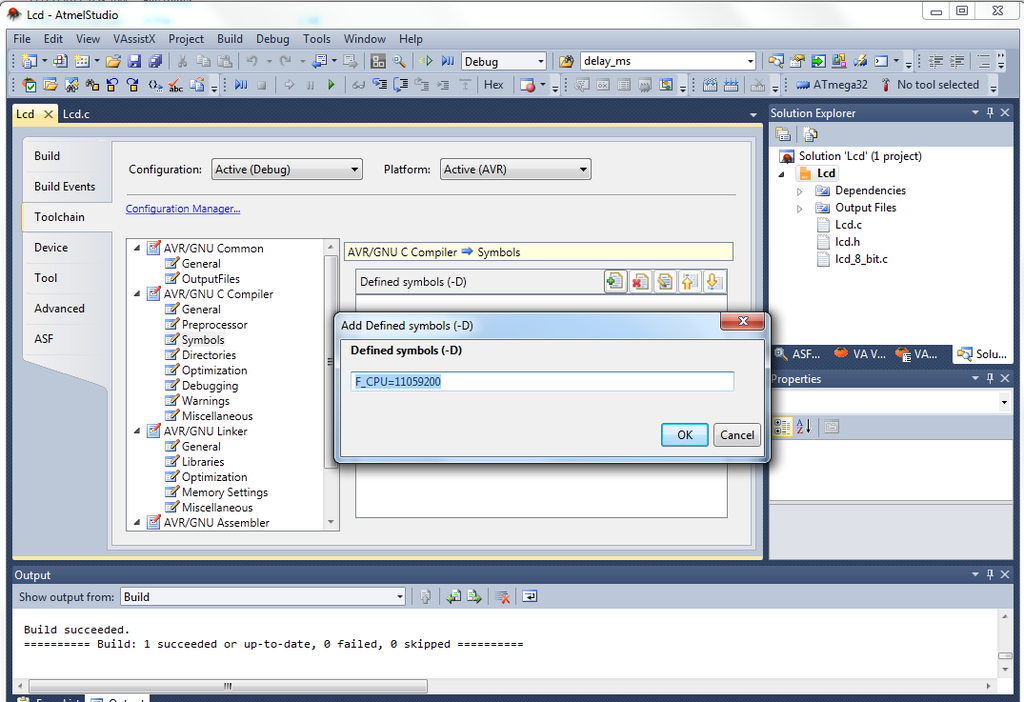Open the Platform dropdown Active (AVR)
The image size is (1024, 702).
tap(515, 170)
